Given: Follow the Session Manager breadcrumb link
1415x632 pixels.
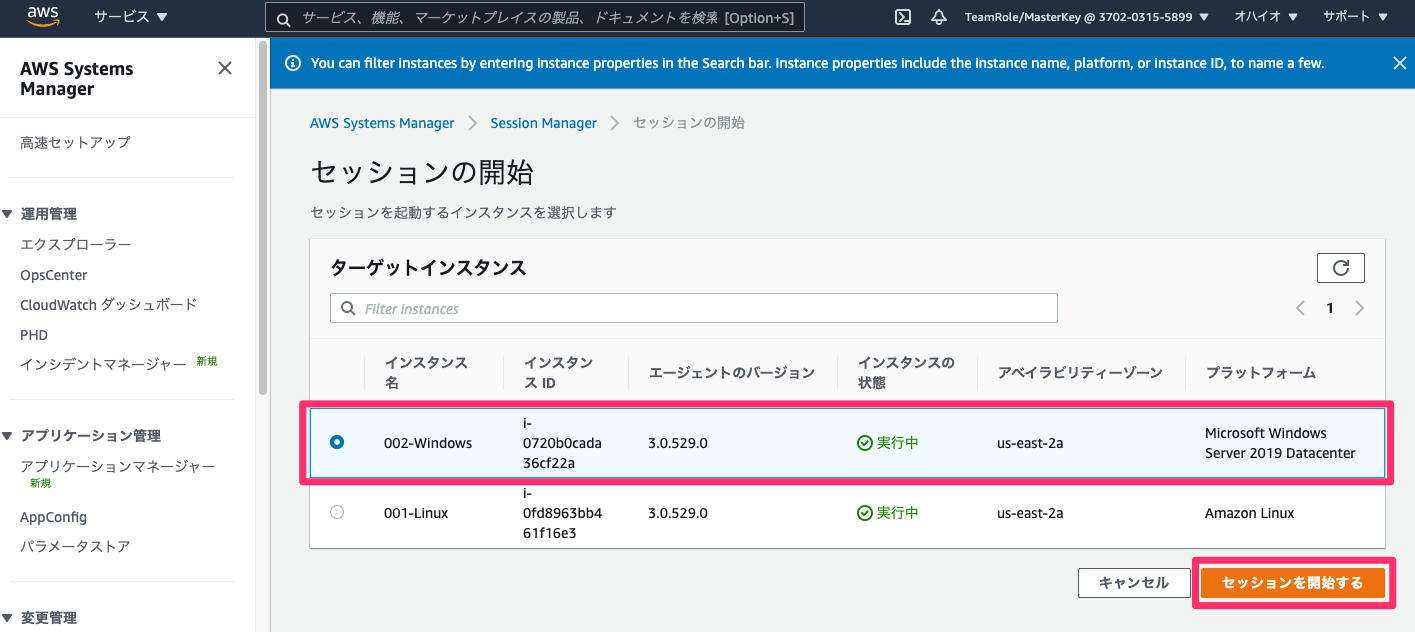Looking at the screenshot, I should (543, 123).
